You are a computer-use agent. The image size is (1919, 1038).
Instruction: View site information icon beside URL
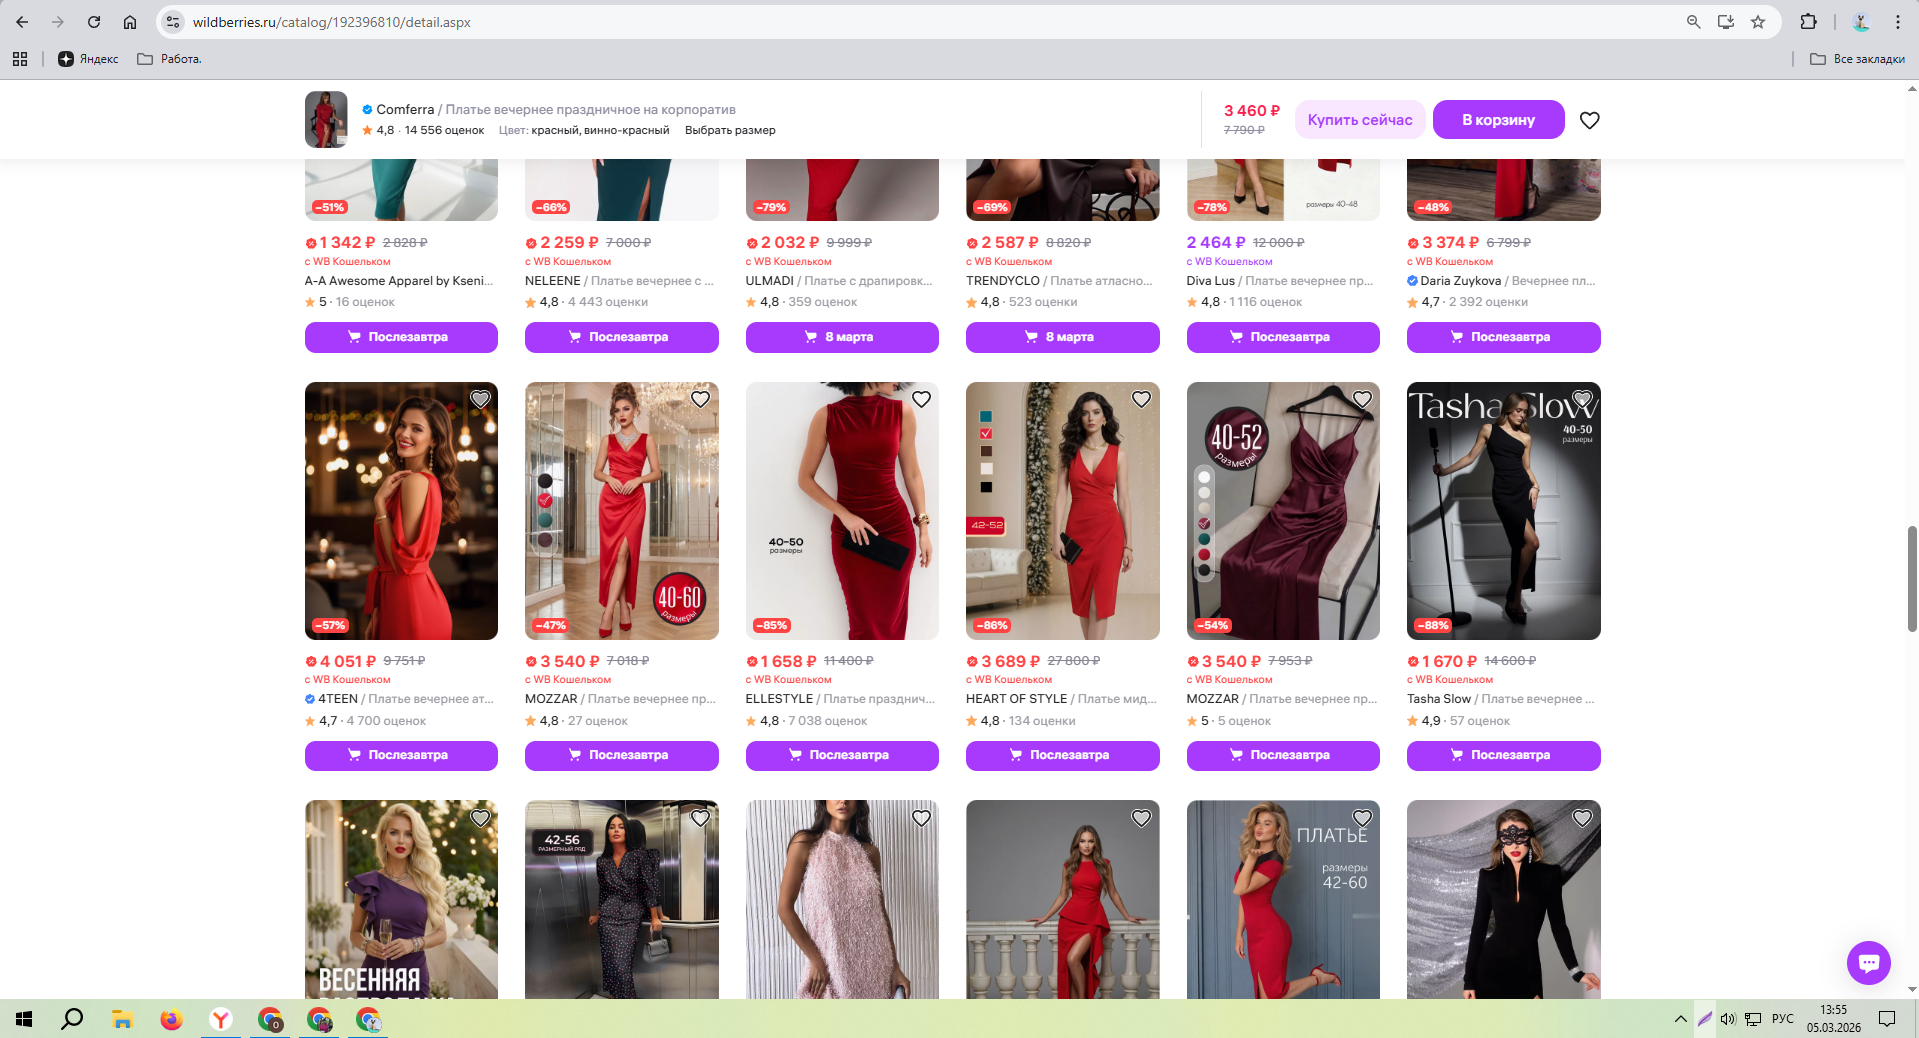point(173,22)
